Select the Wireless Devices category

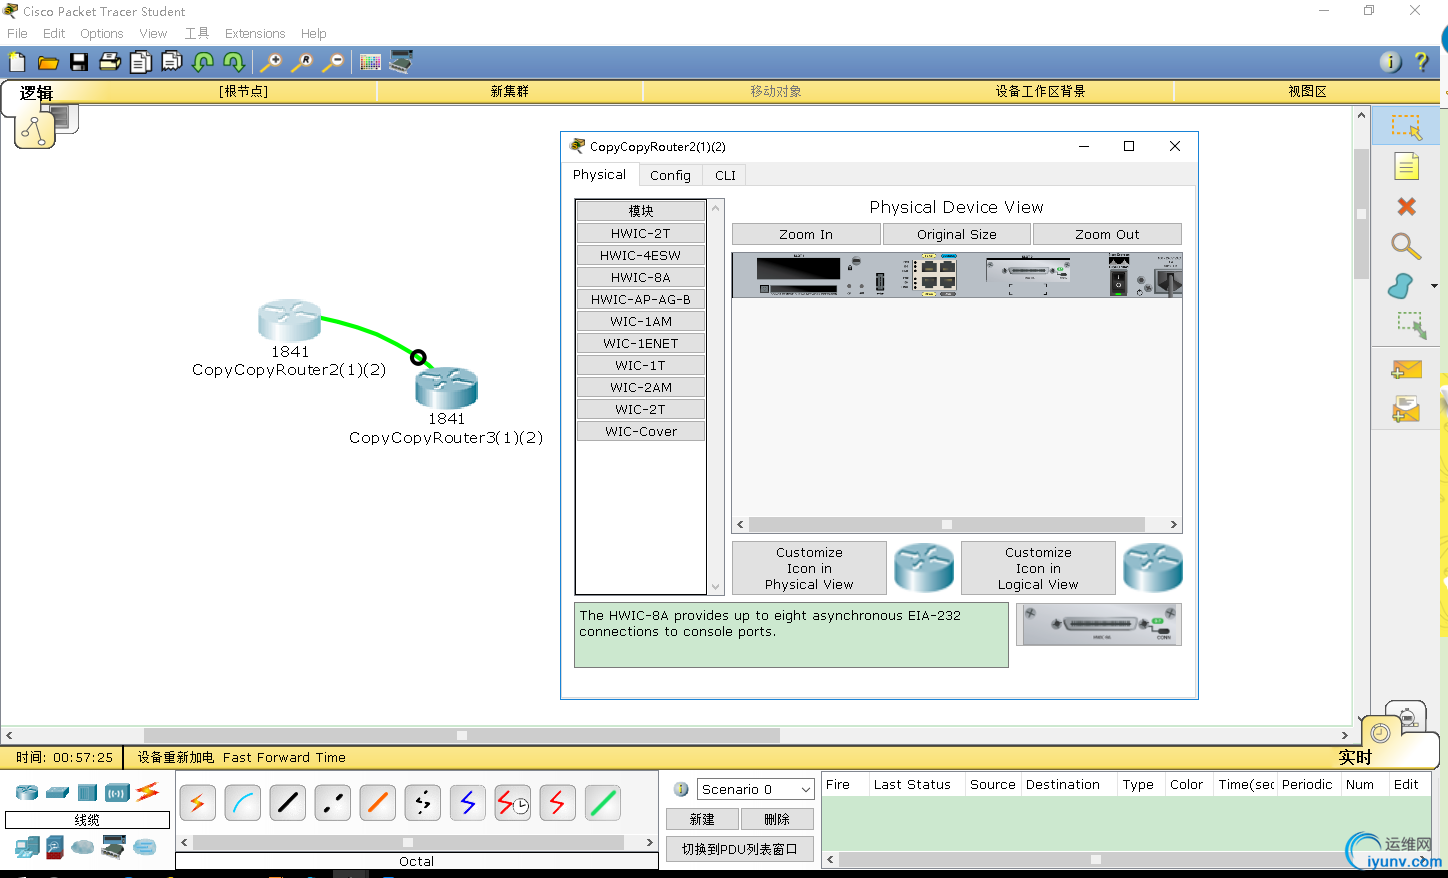118,792
